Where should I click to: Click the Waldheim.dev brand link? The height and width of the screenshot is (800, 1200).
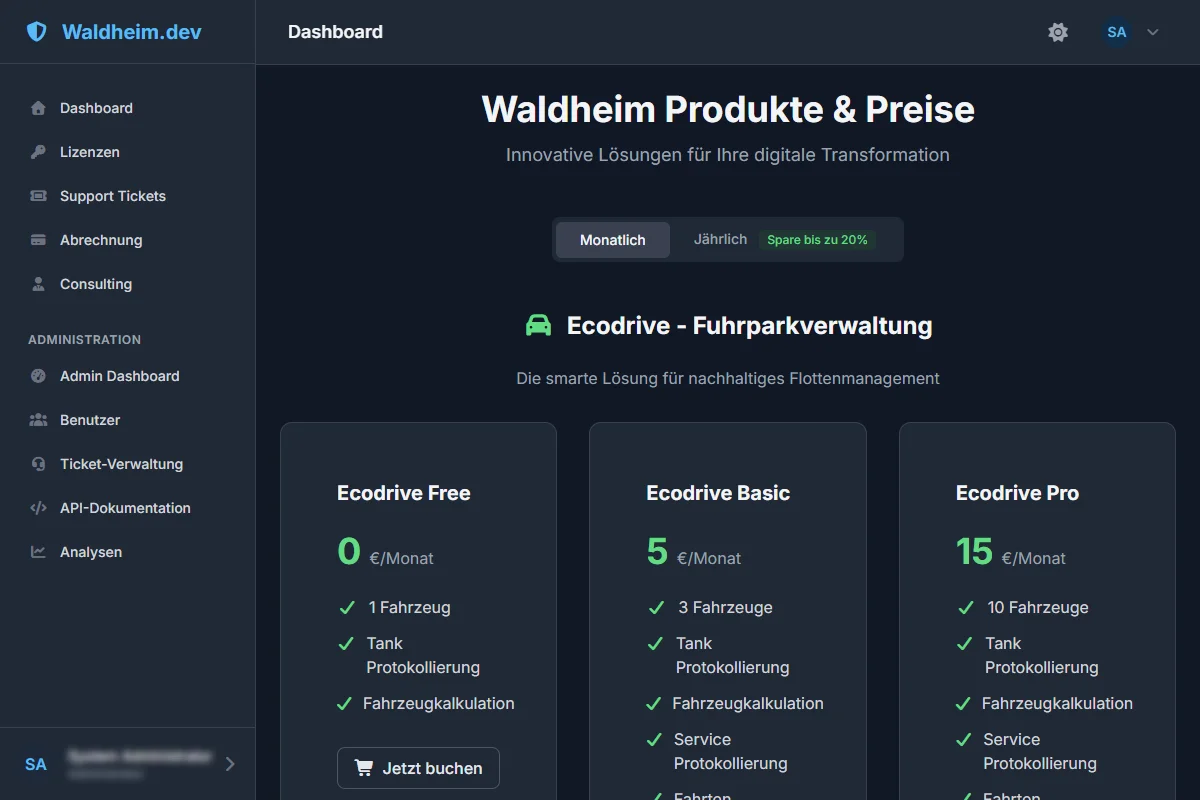[x=131, y=32]
